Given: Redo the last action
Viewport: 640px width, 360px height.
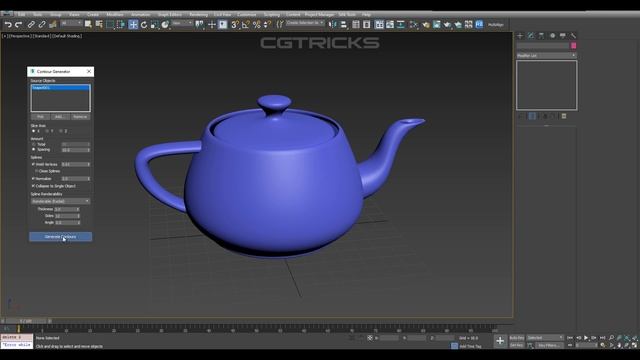Looking at the screenshot, I should pyautogui.click(x=18, y=25).
